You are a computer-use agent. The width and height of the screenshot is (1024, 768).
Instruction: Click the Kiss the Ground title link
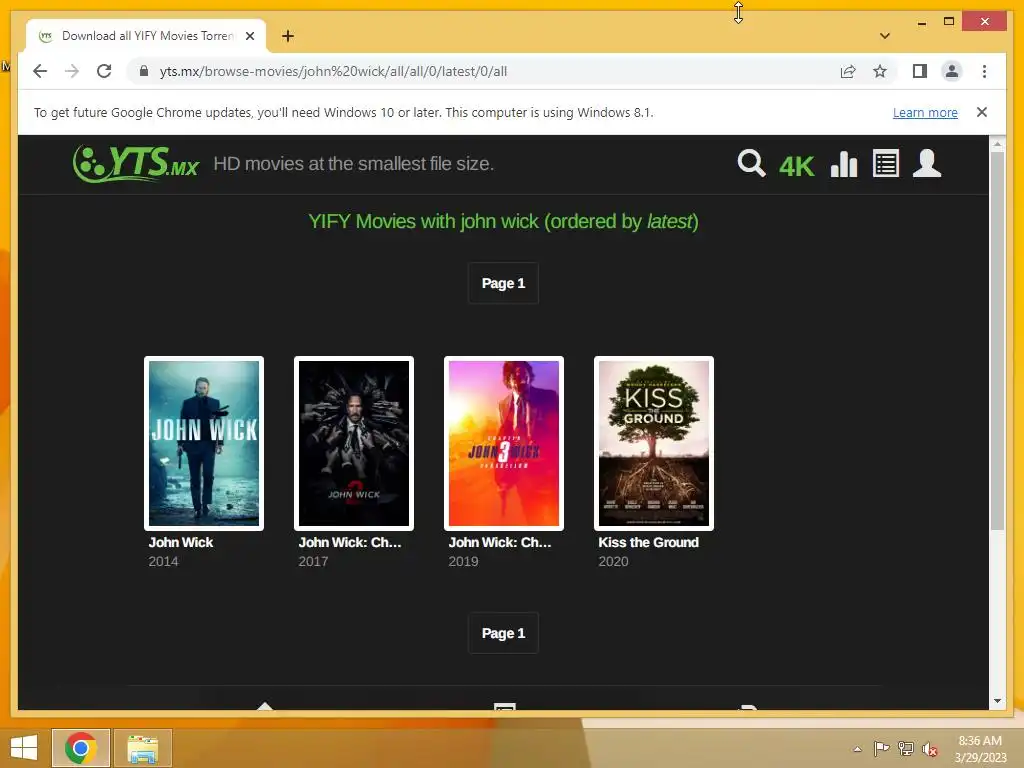pyautogui.click(x=648, y=542)
